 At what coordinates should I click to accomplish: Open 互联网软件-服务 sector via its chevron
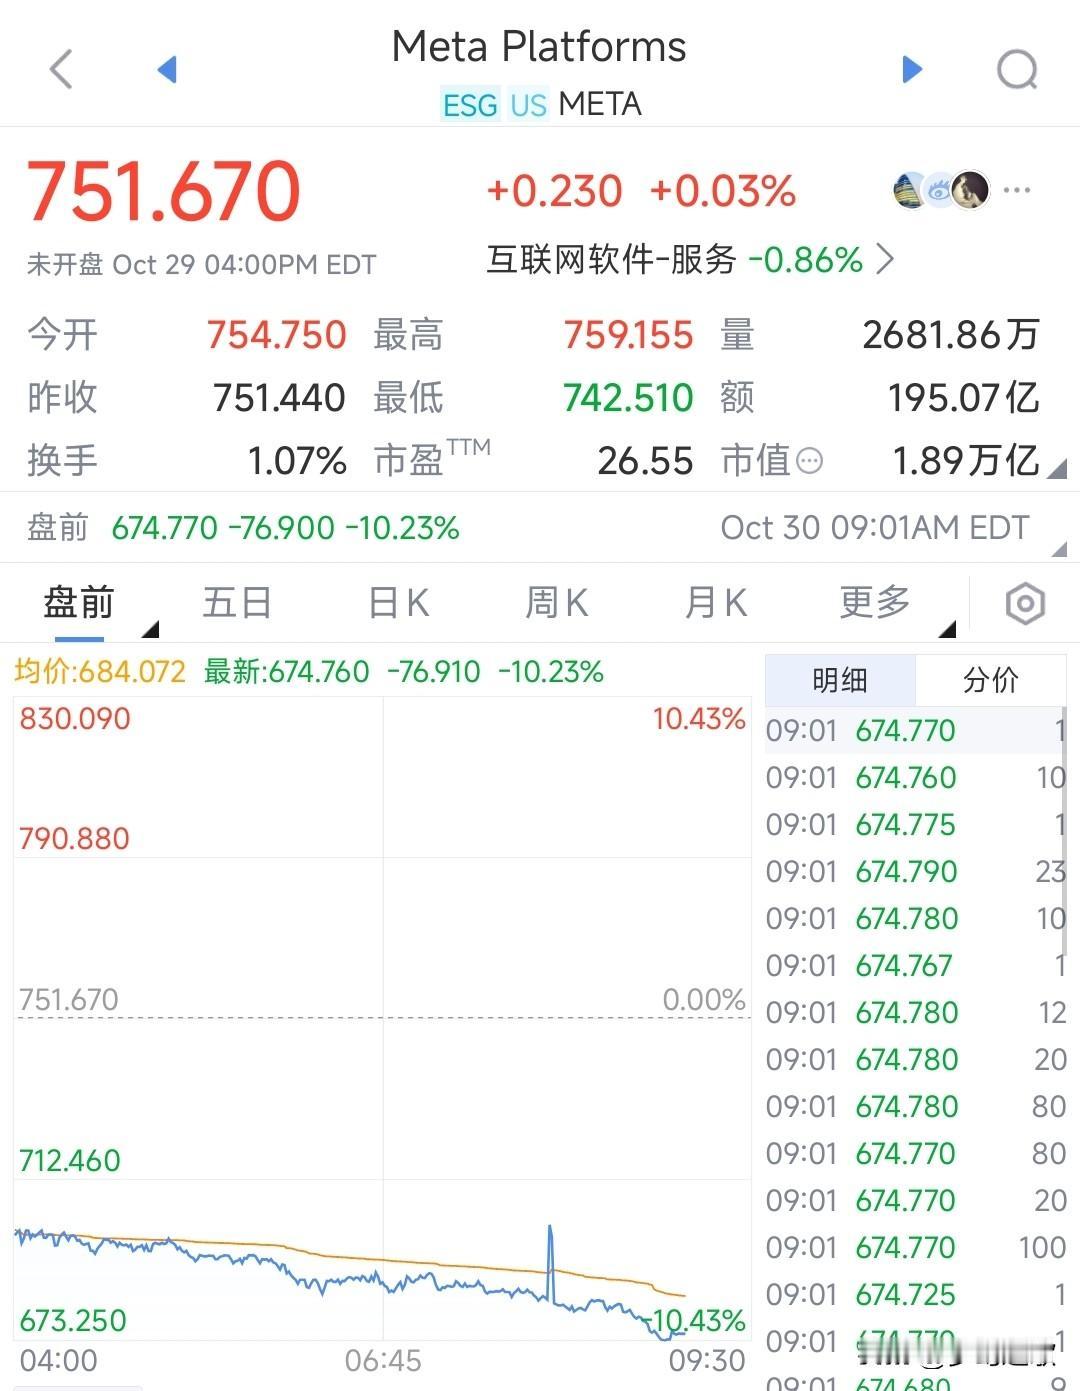coord(884,260)
